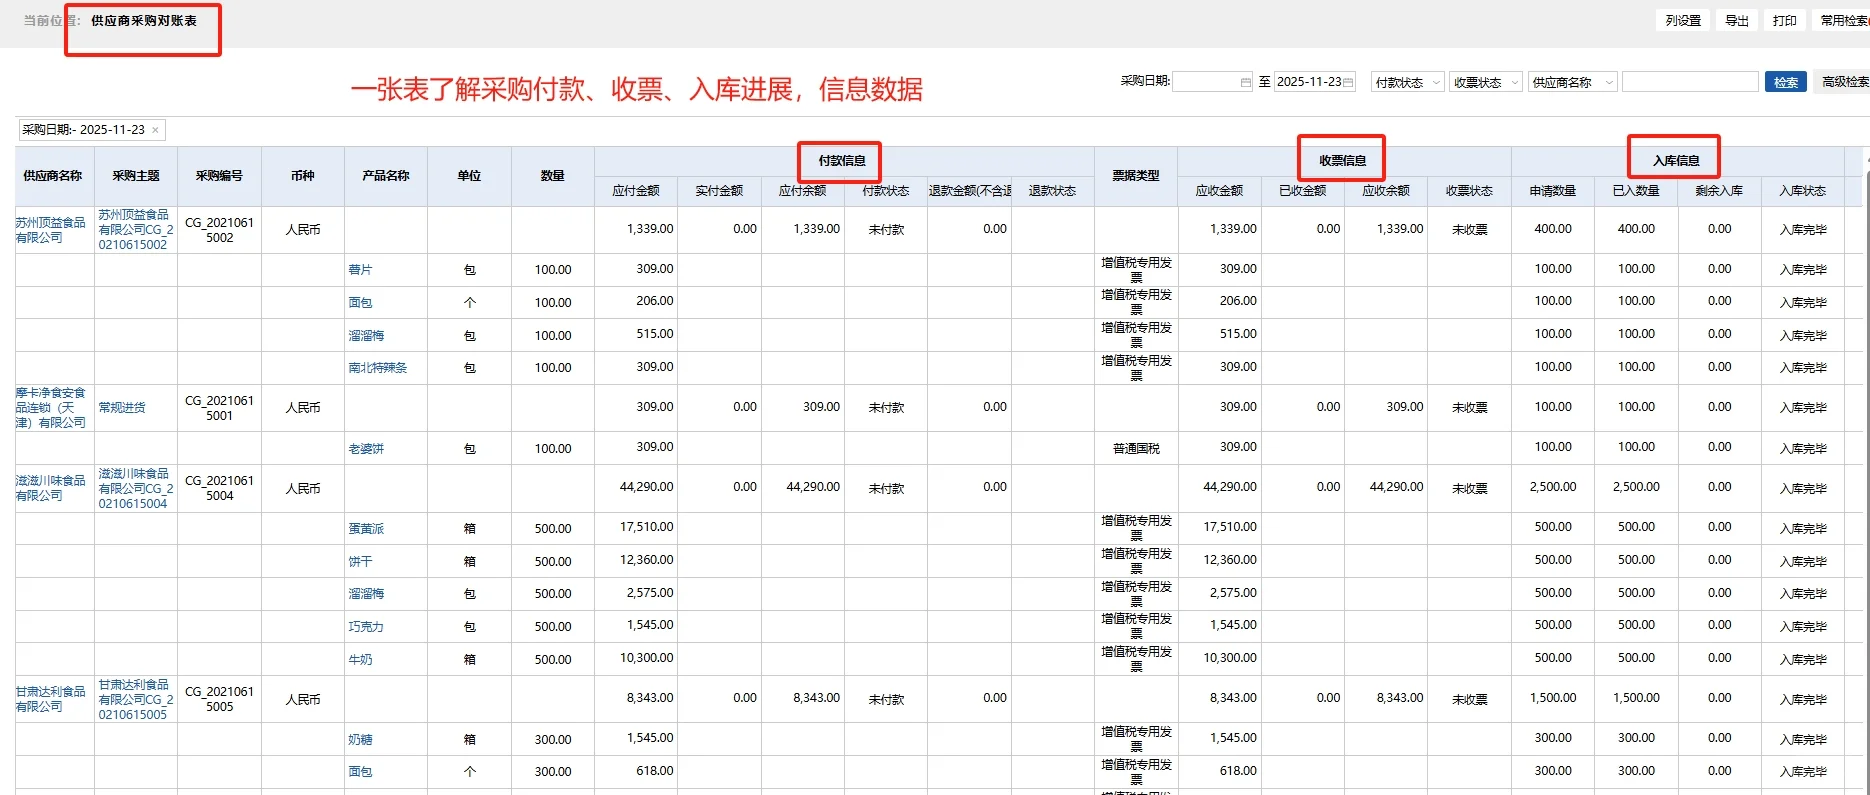Click the 剩余入库 column header
This screenshot has width=1870, height=795.
(1720, 191)
